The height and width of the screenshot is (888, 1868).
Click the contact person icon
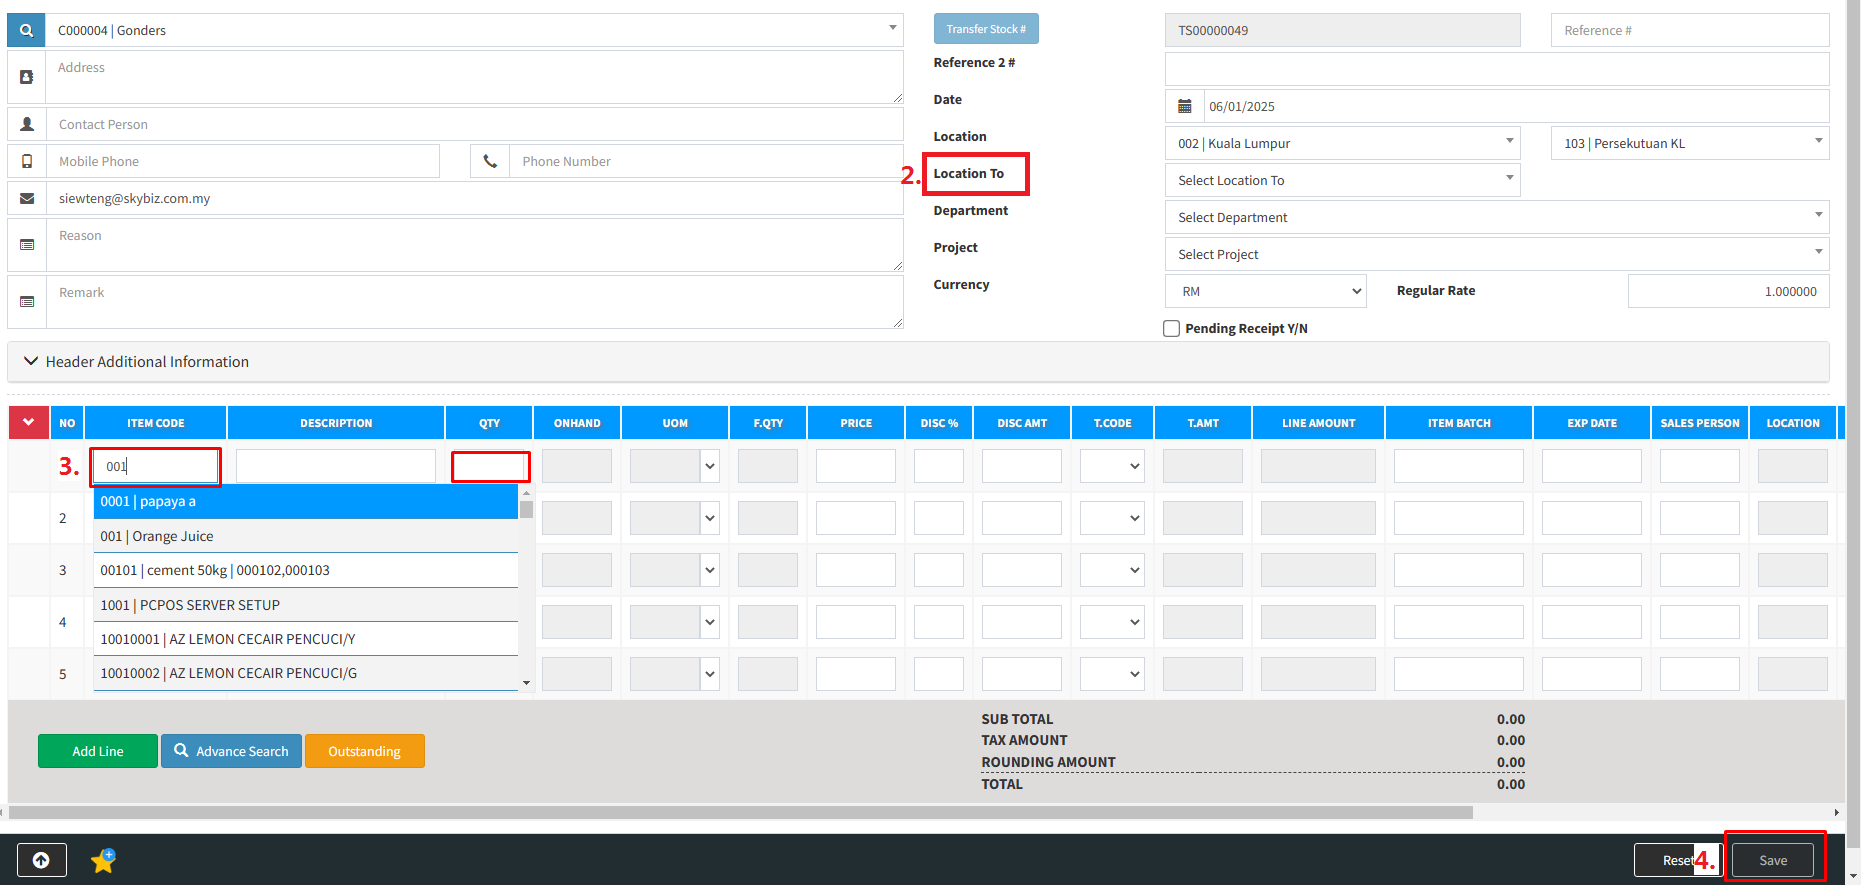(27, 124)
